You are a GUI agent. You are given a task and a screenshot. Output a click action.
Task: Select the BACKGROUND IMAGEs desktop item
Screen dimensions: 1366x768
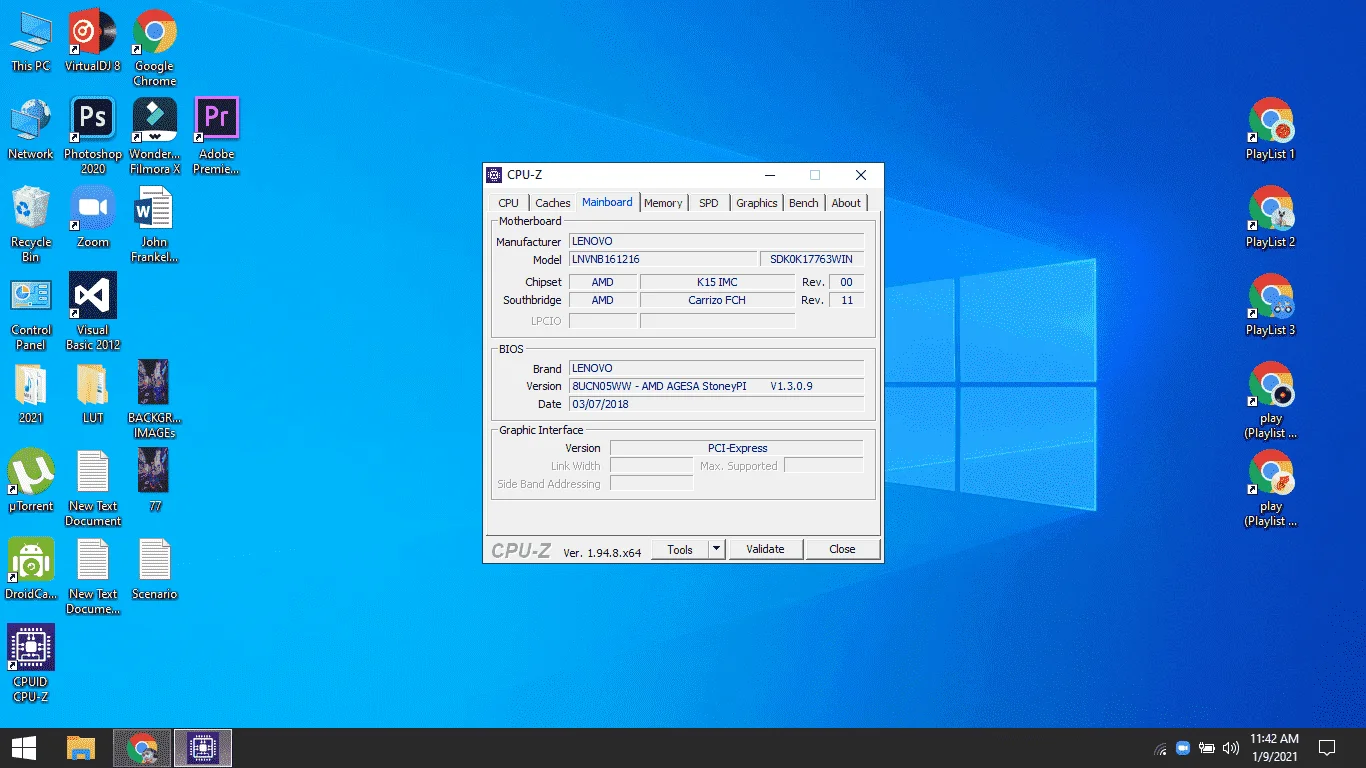coord(155,401)
